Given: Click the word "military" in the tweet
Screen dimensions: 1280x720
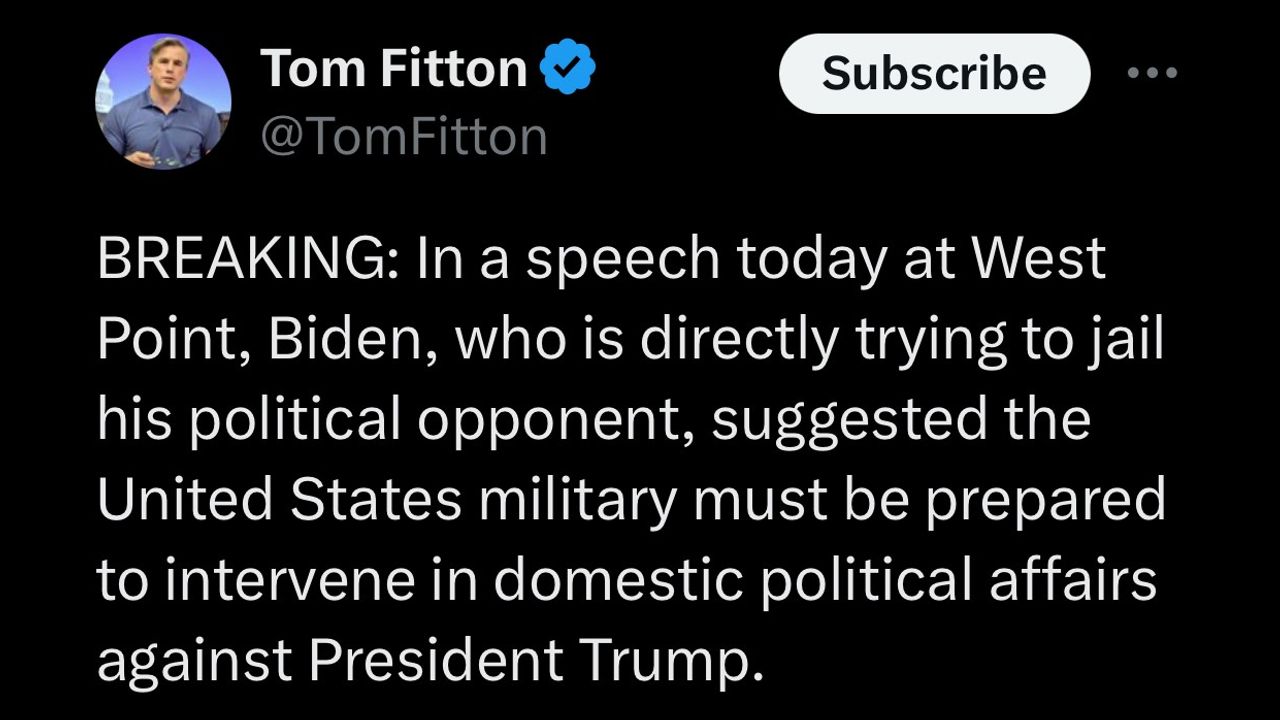Looking at the screenshot, I should point(577,501).
